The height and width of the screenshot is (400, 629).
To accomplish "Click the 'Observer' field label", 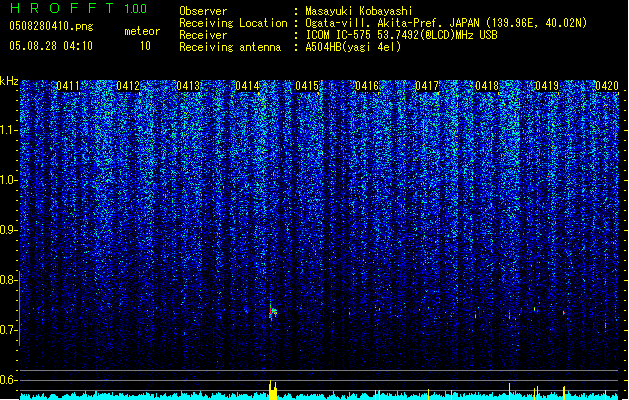I will click(203, 11).
